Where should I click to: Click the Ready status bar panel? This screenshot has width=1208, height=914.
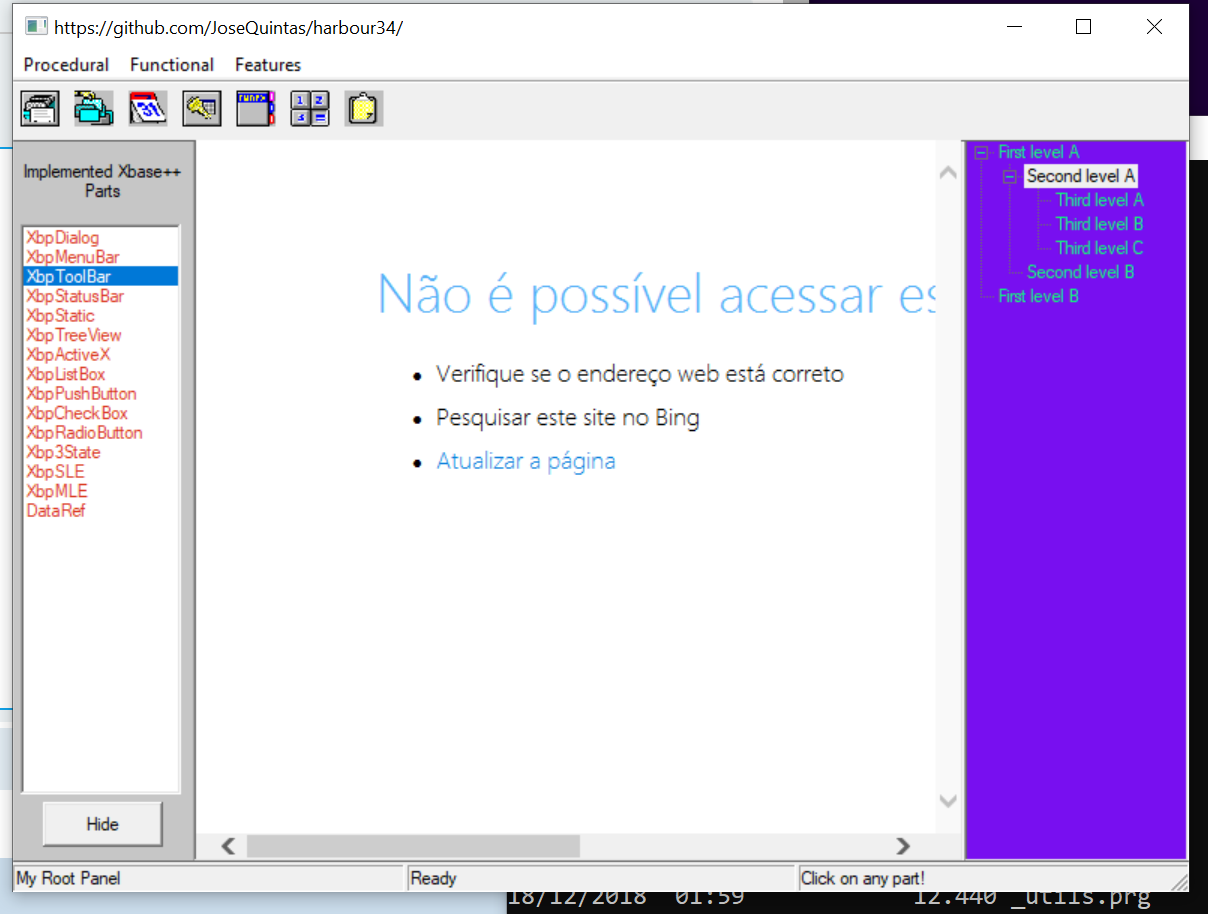point(601,879)
